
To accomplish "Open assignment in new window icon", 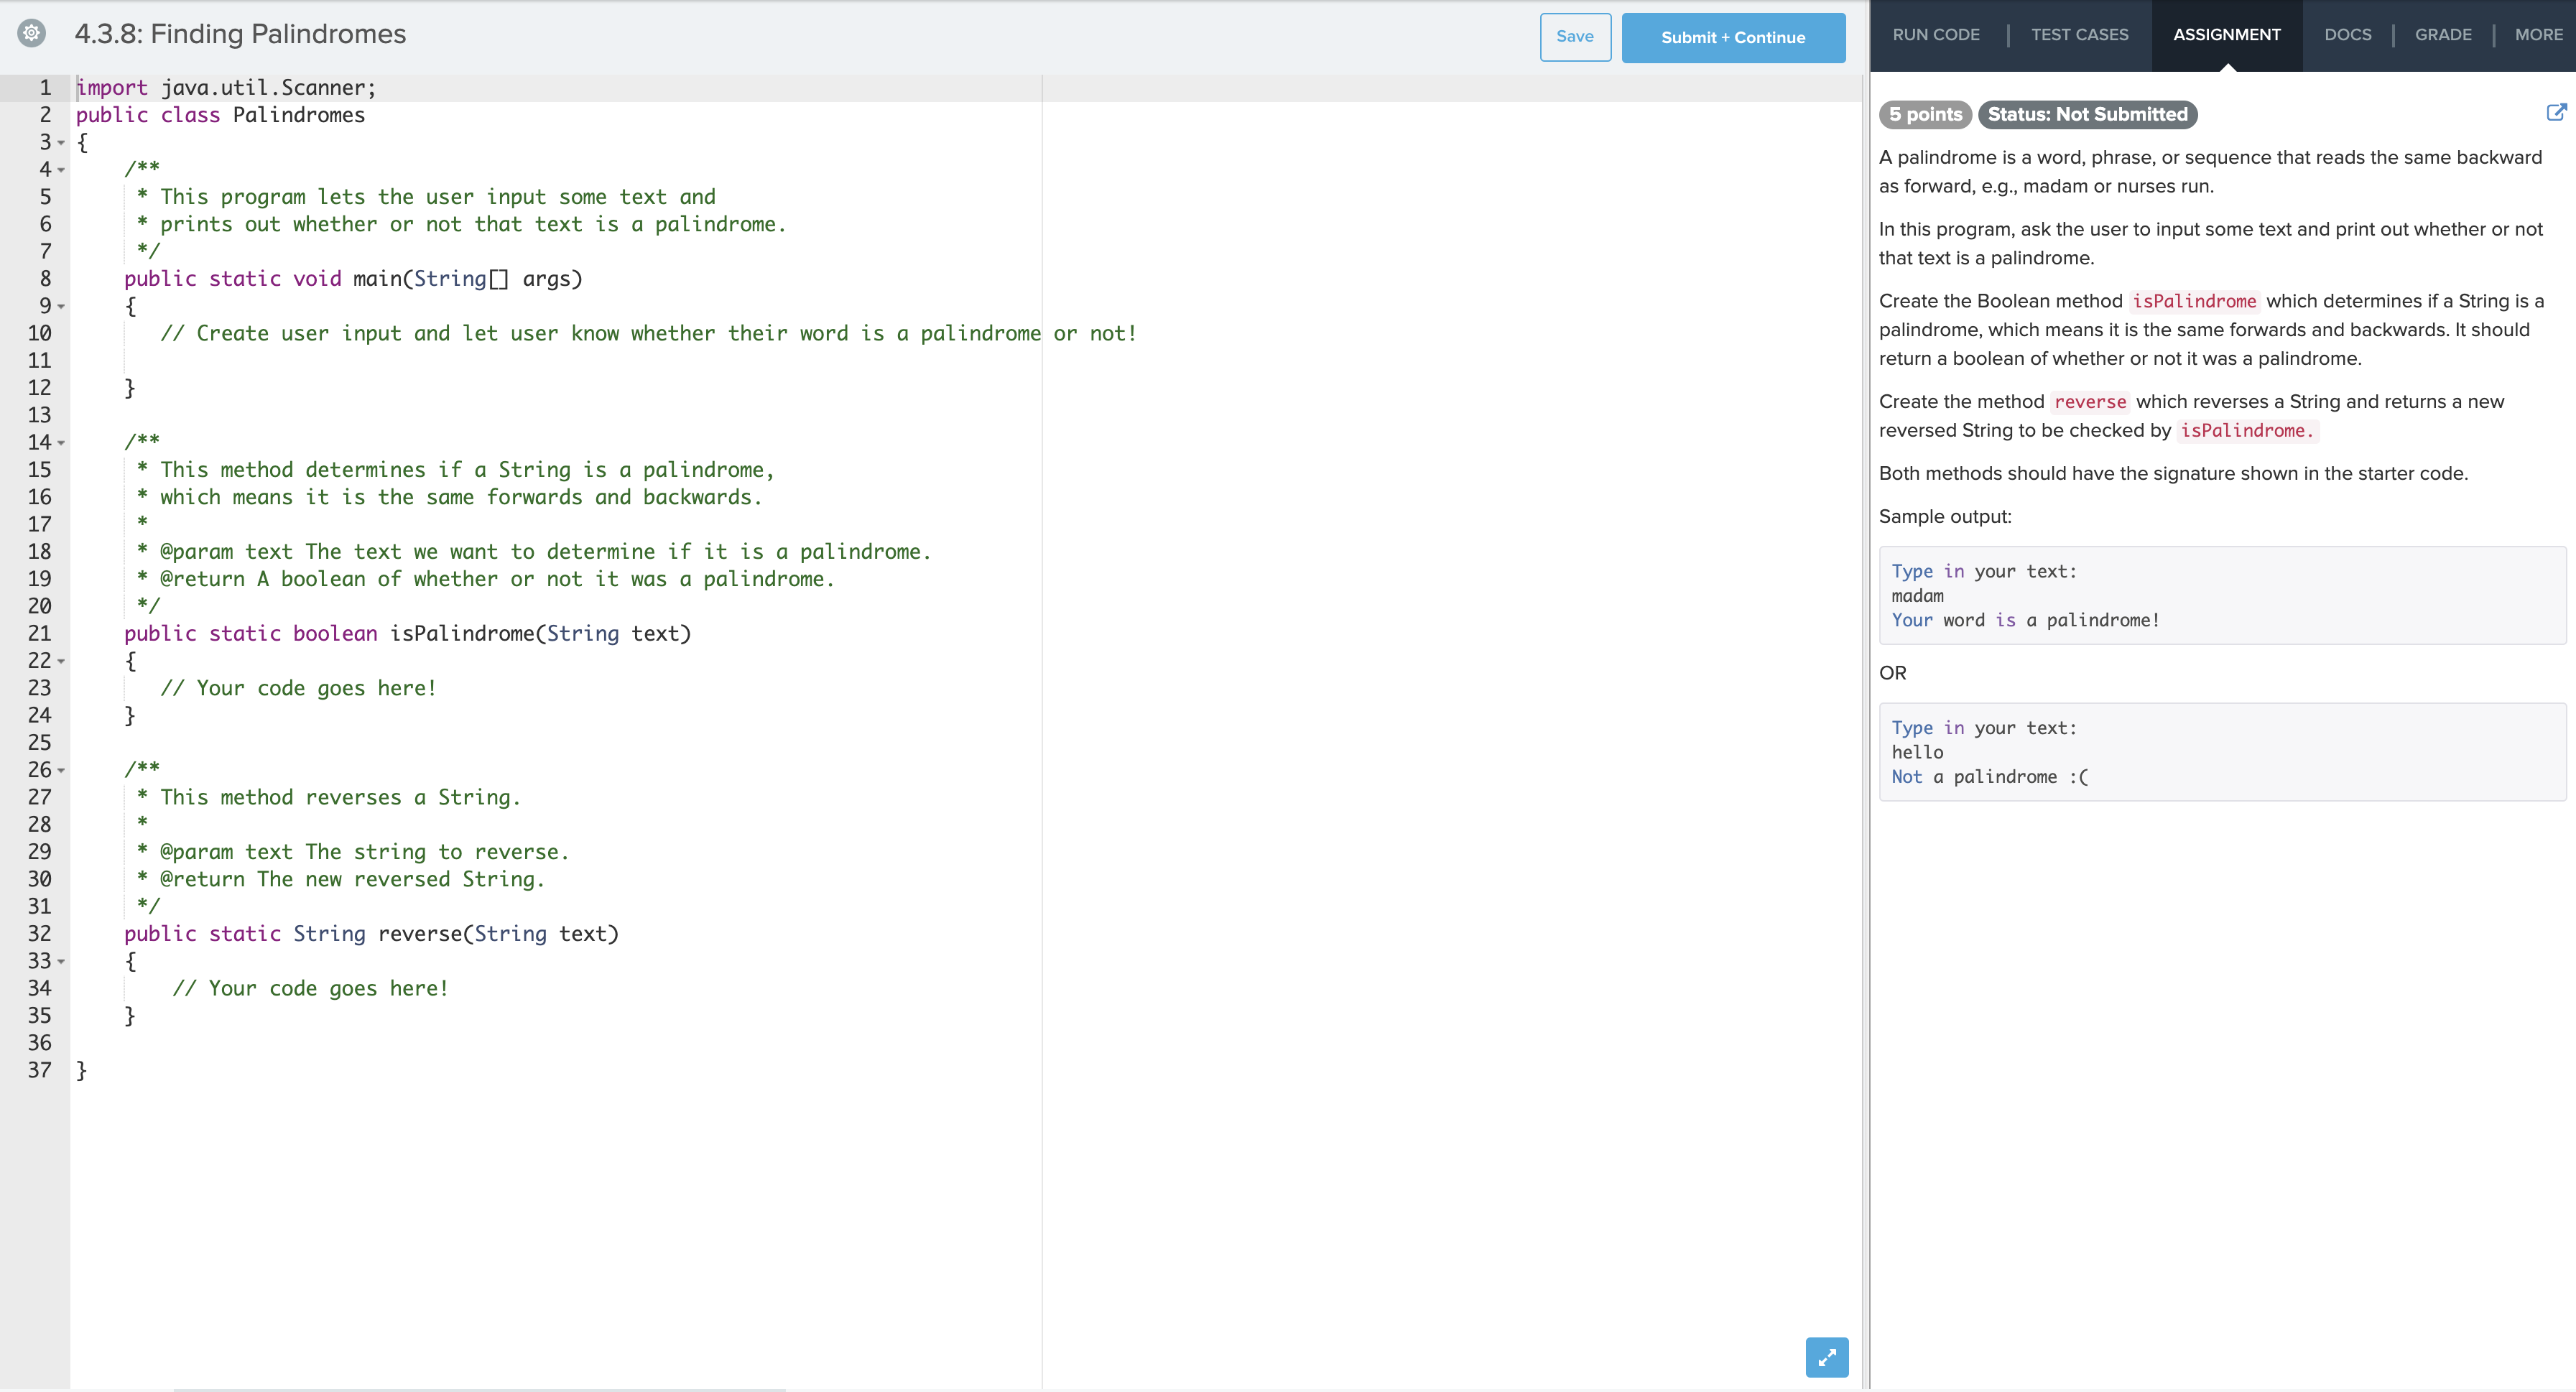I will (2555, 113).
